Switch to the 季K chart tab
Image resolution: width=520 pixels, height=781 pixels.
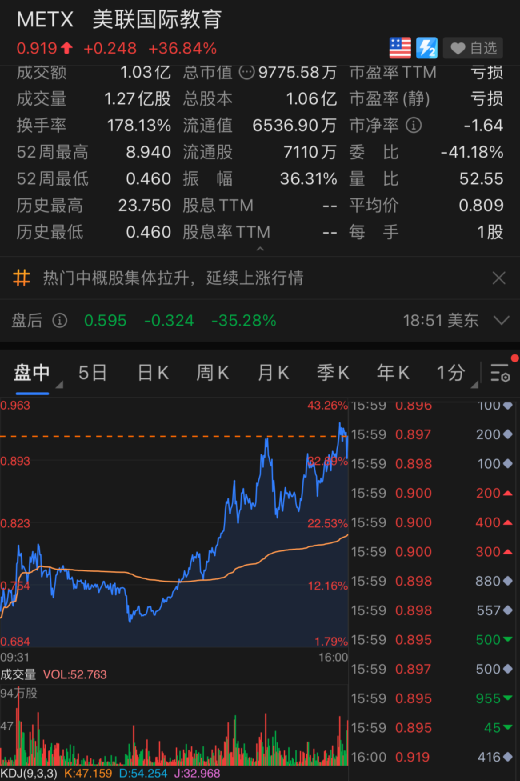pyautogui.click(x=333, y=373)
